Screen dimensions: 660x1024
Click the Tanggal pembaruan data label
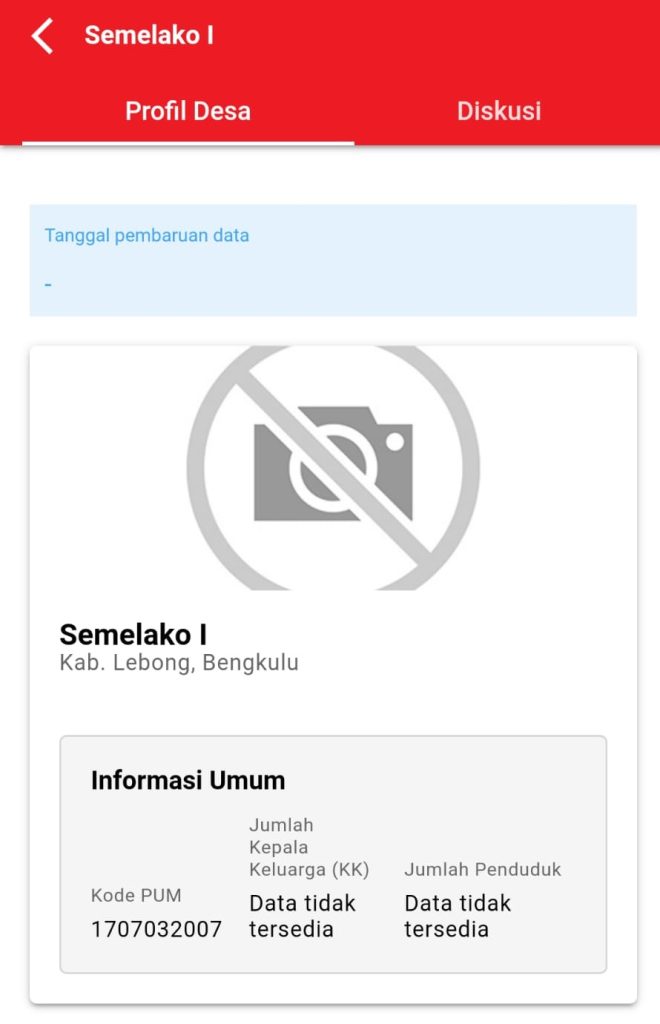click(x=147, y=236)
